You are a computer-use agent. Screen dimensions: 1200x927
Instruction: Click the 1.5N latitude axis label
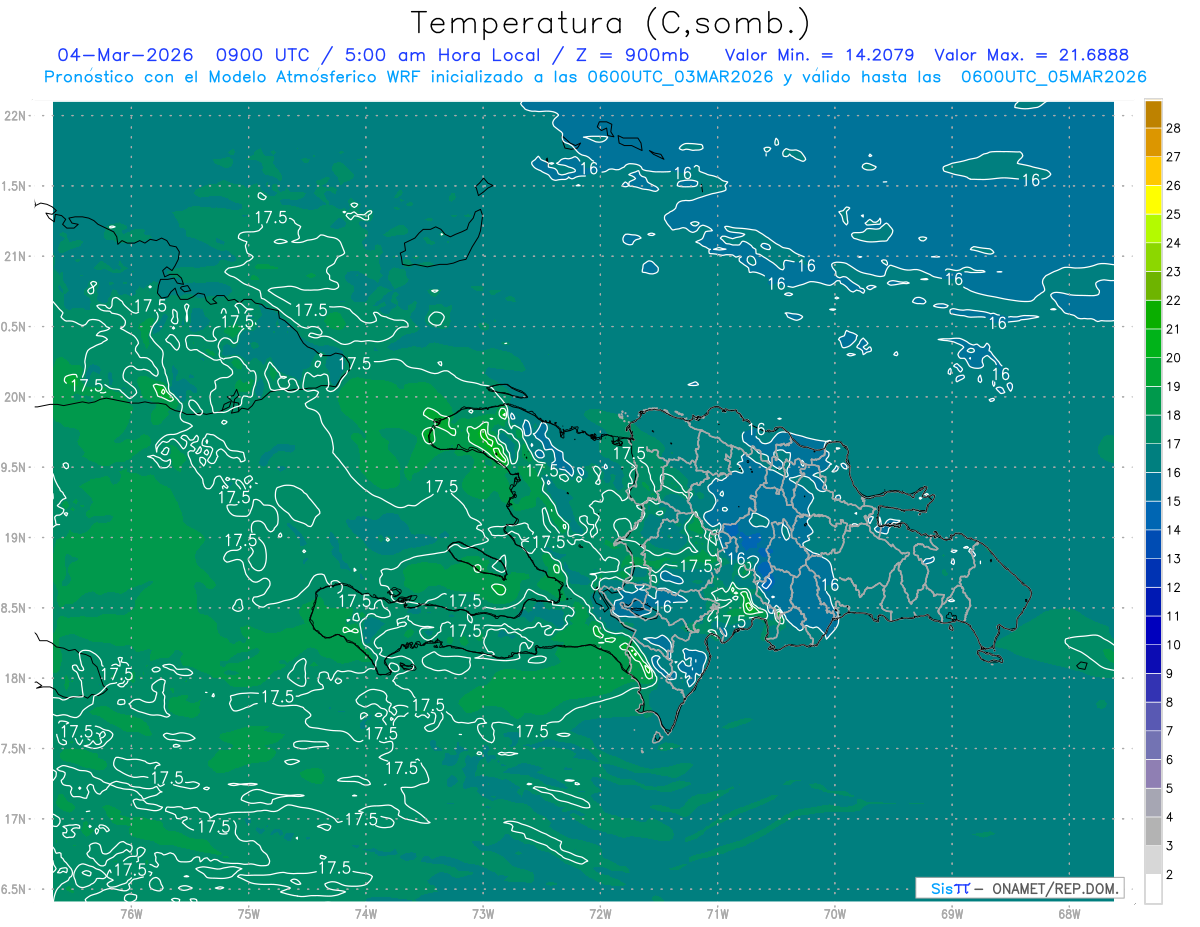(x=15, y=186)
